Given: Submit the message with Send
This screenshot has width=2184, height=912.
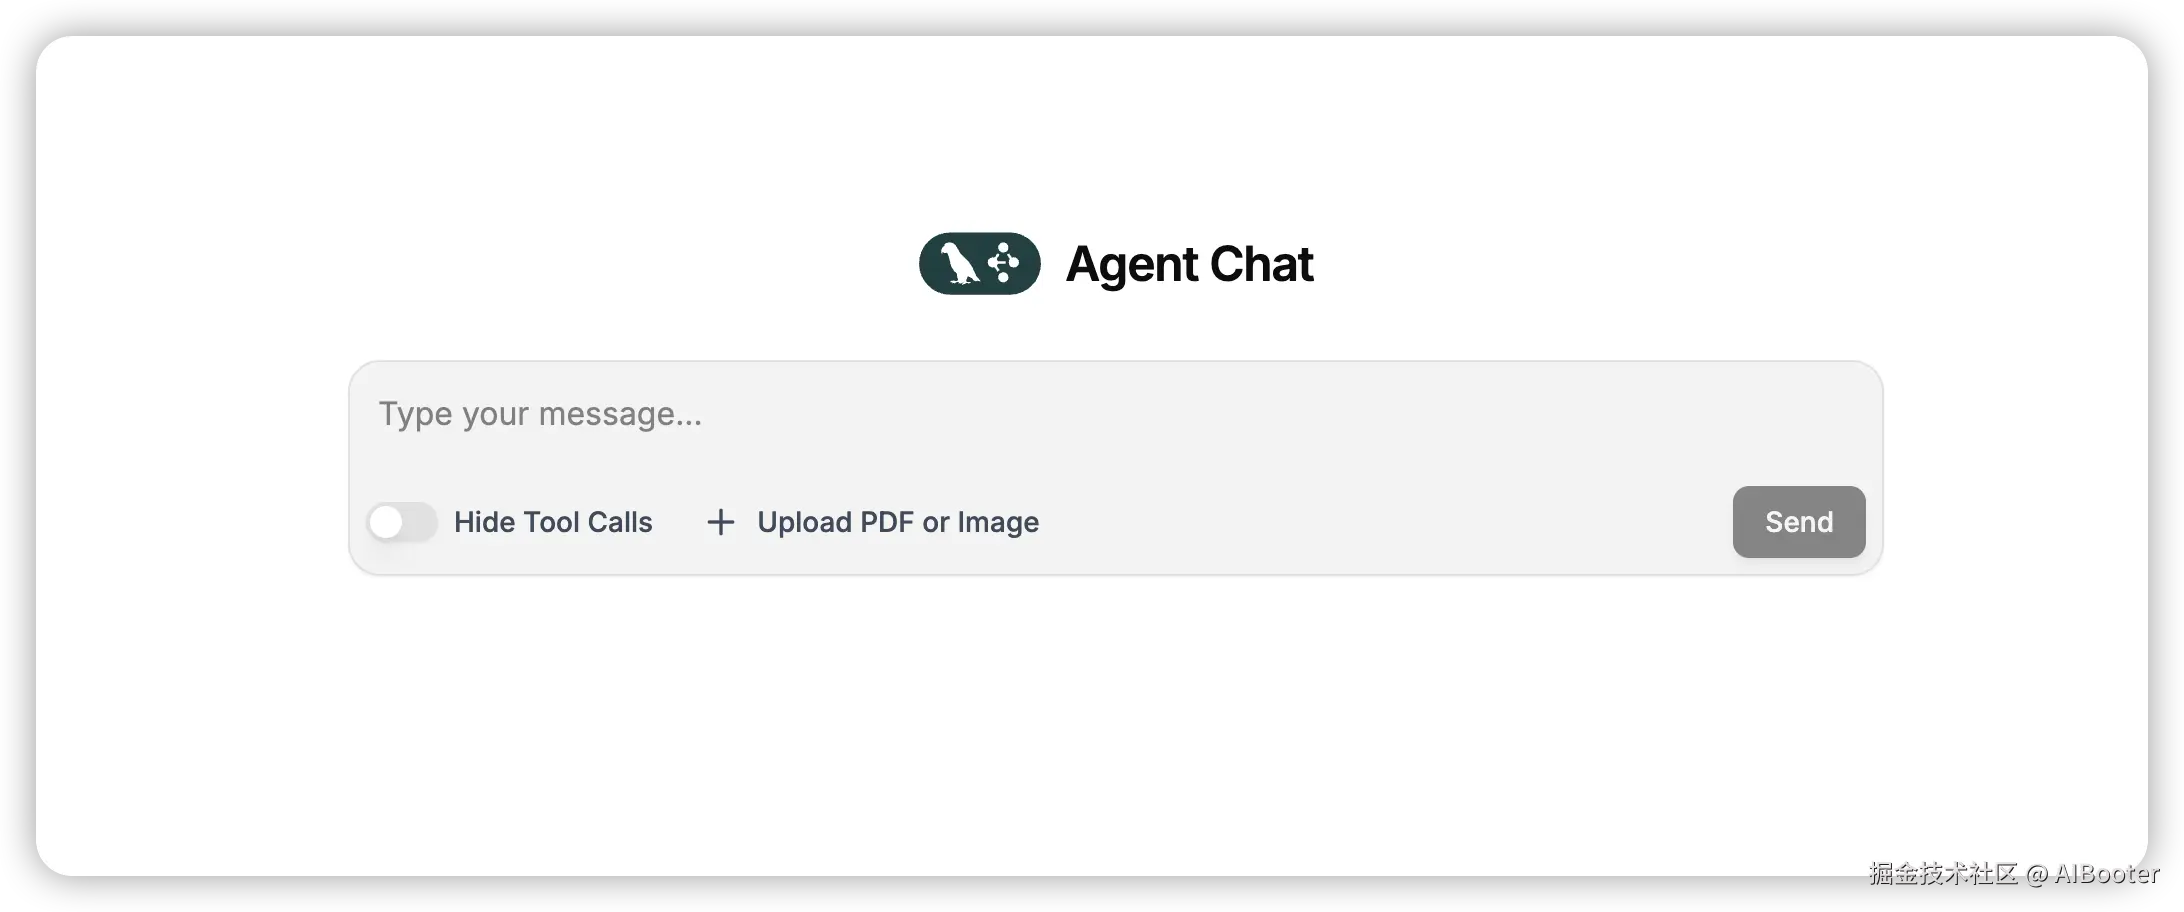Looking at the screenshot, I should coord(1798,522).
